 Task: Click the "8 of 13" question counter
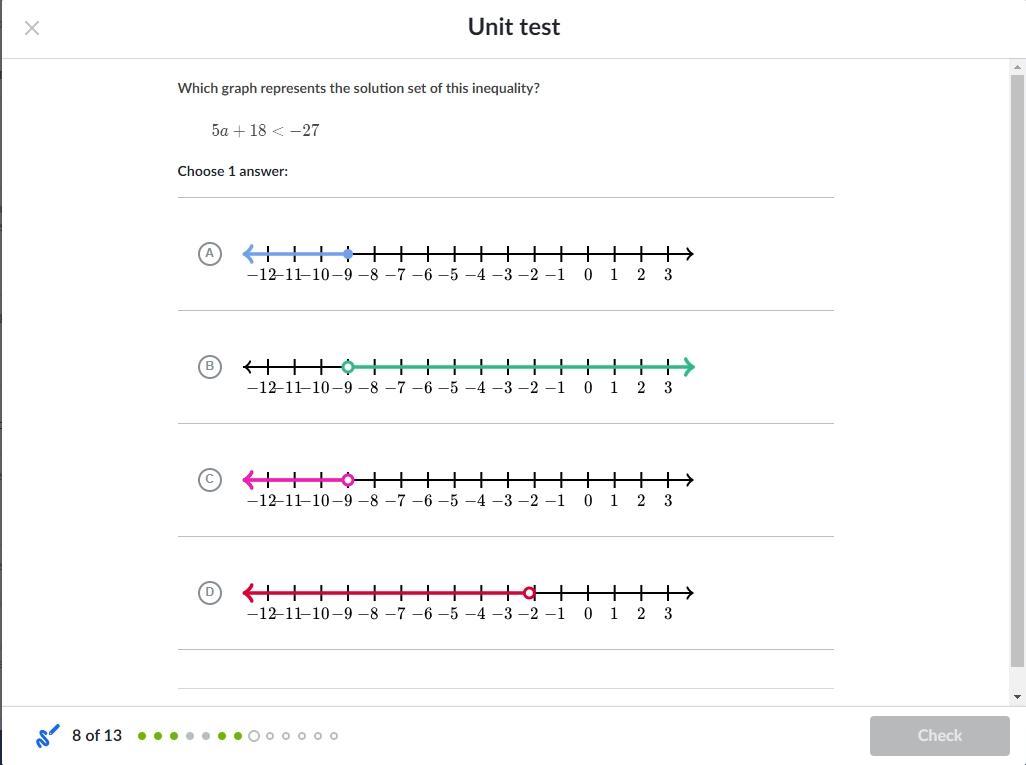[97, 736]
